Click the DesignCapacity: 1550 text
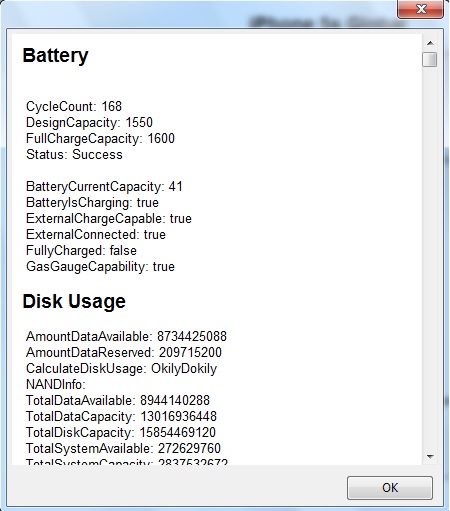 (89, 122)
